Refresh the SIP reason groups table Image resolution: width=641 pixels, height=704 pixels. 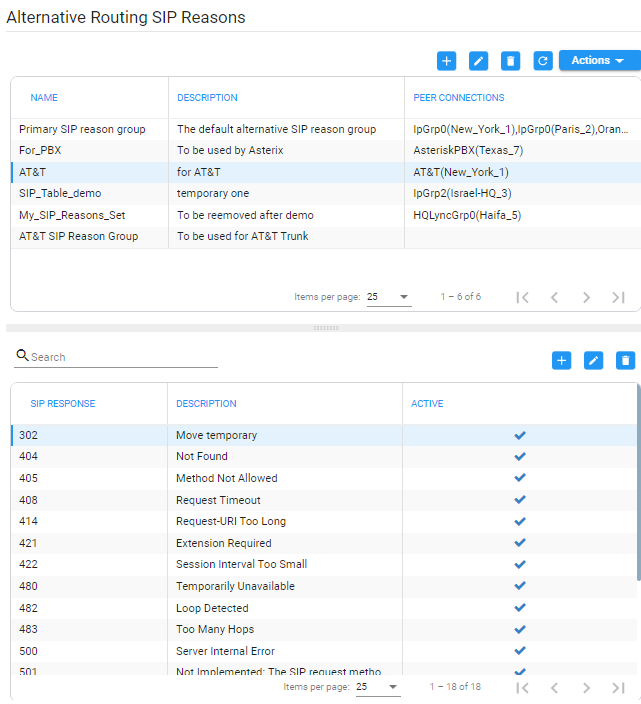[x=543, y=61]
